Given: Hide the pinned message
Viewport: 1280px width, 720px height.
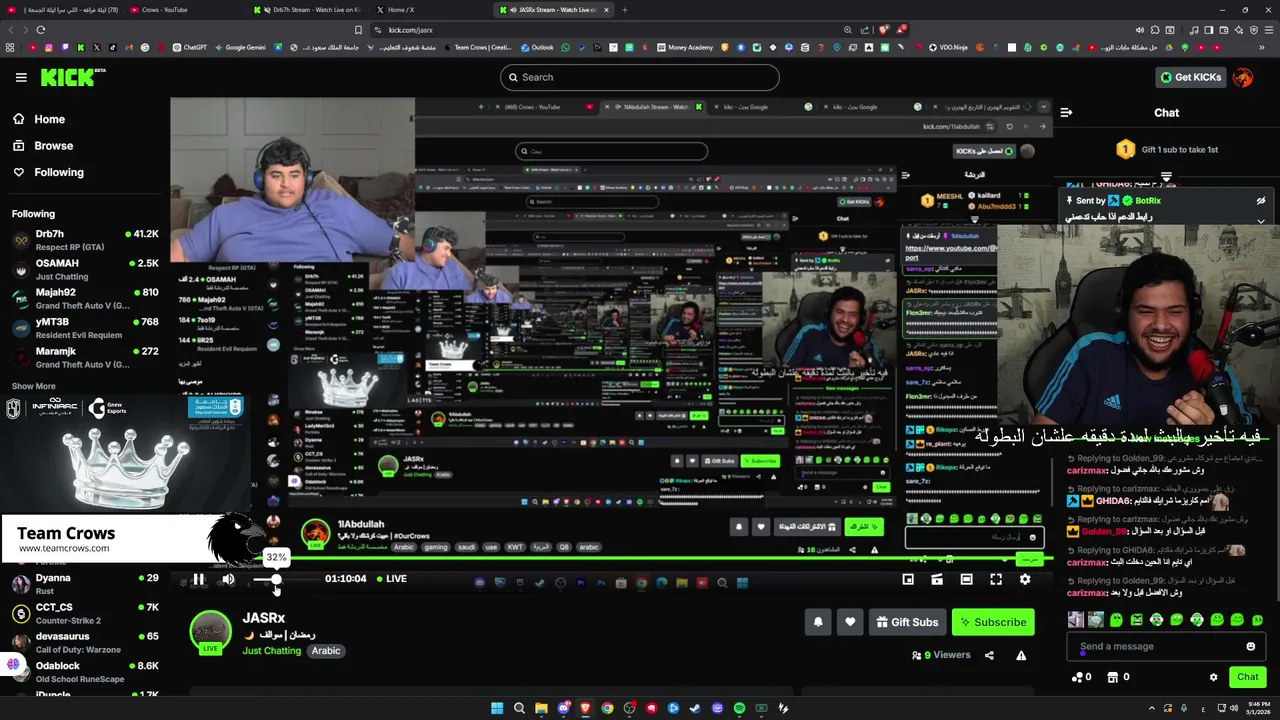Looking at the screenshot, I should click(x=1261, y=201).
